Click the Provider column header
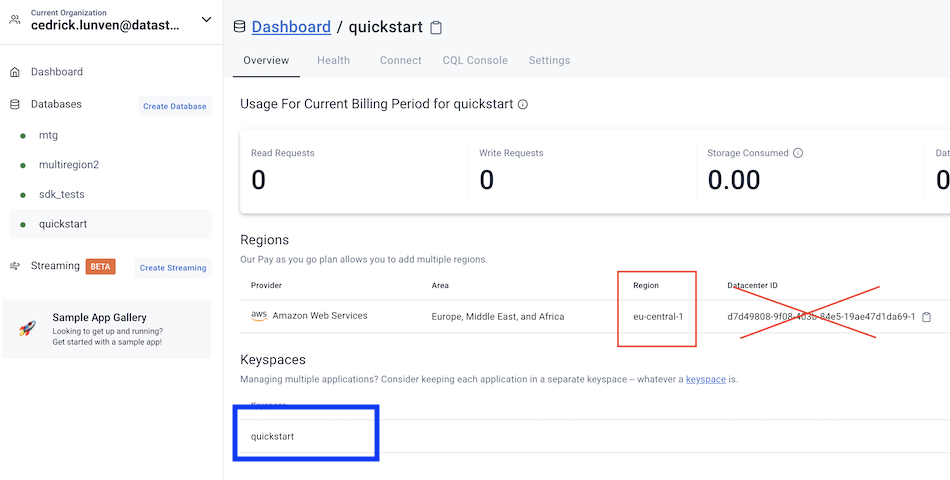 tap(267, 285)
